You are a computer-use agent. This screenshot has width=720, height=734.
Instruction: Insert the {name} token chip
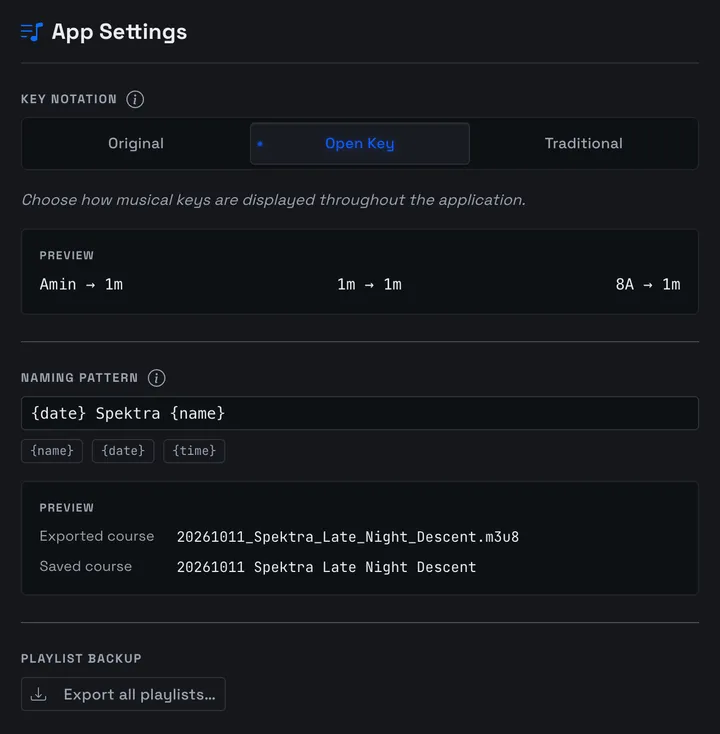click(x=52, y=451)
